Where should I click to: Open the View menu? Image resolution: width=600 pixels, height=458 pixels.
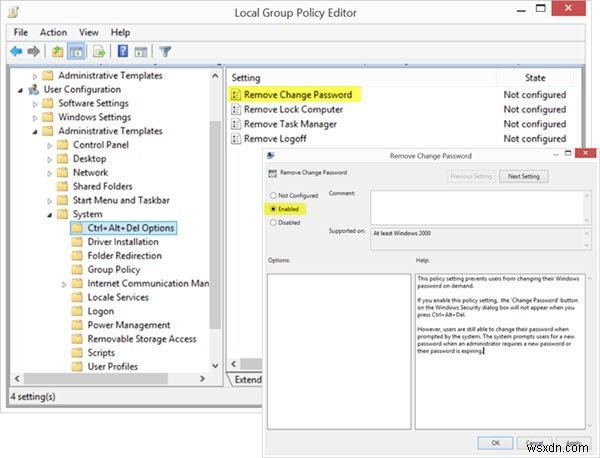pyautogui.click(x=89, y=33)
